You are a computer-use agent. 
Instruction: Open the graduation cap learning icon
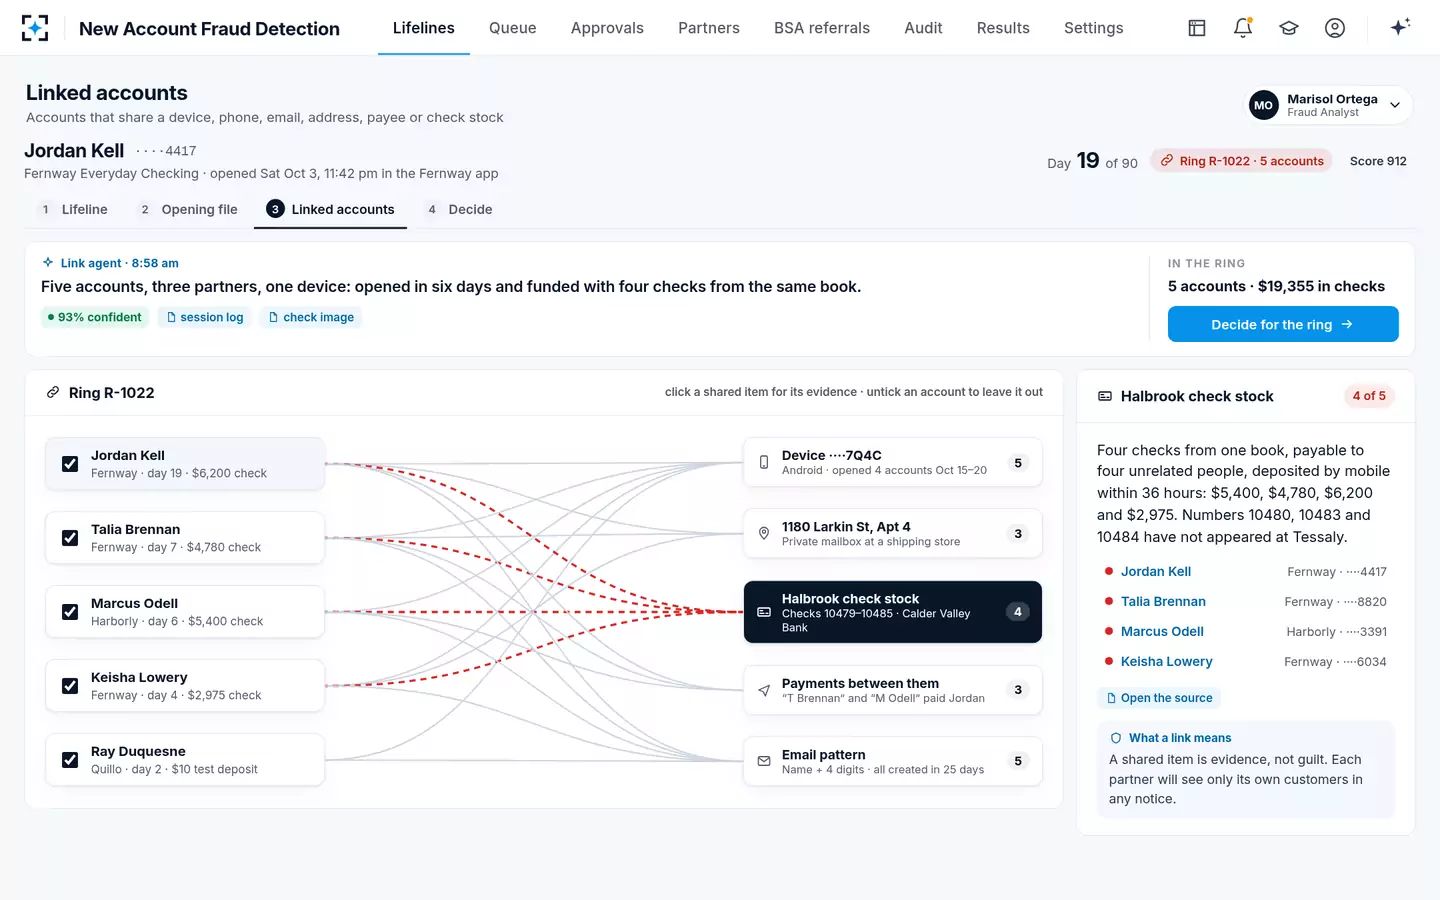1289,28
